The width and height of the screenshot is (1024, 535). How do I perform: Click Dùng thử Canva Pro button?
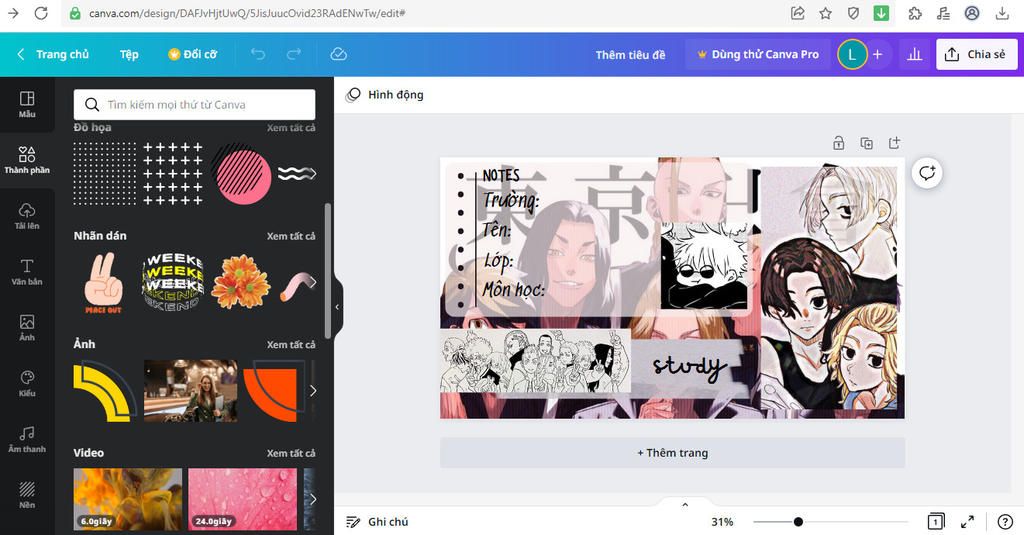click(x=758, y=55)
